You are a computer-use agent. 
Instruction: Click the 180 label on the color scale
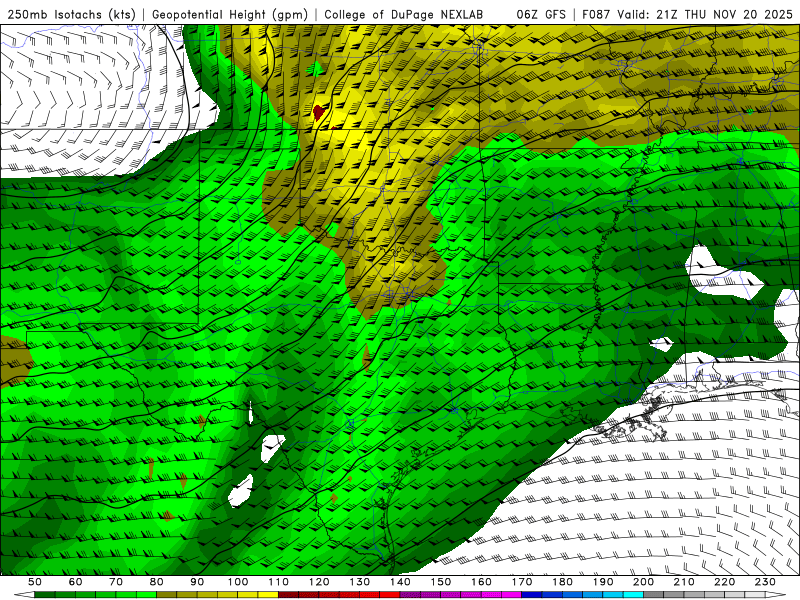click(562, 582)
